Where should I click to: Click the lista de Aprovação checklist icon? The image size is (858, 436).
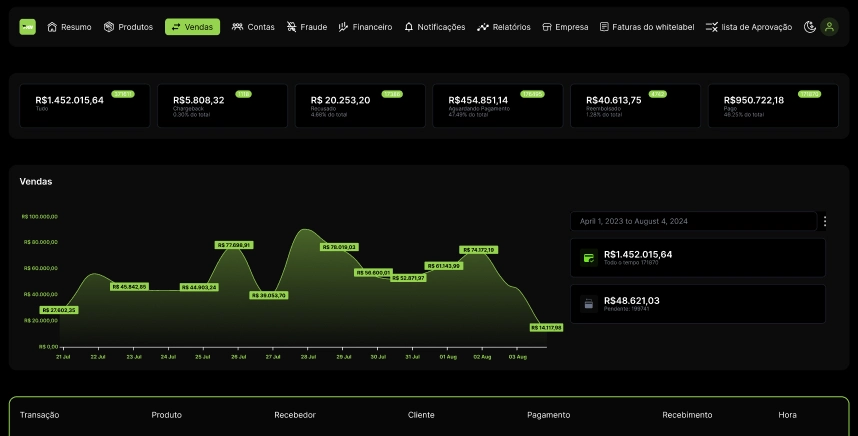pos(711,27)
